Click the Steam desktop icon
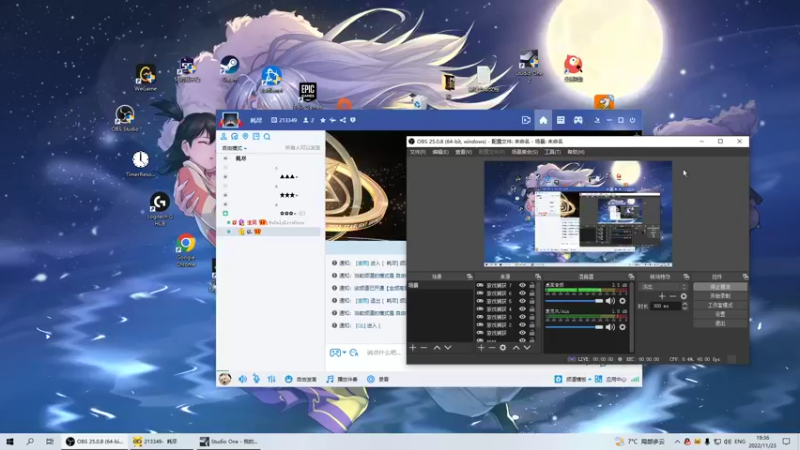The height and width of the screenshot is (450, 800). click(230, 70)
